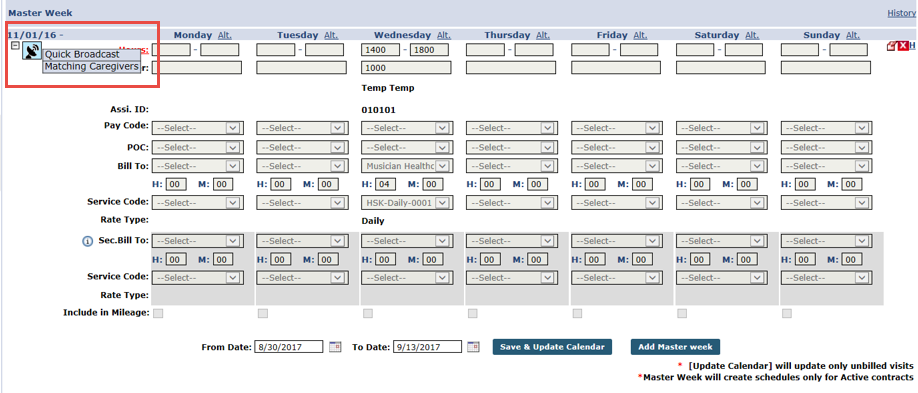Open Sunday Pay Code dropdown
The image size is (918, 393).
click(826, 128)
